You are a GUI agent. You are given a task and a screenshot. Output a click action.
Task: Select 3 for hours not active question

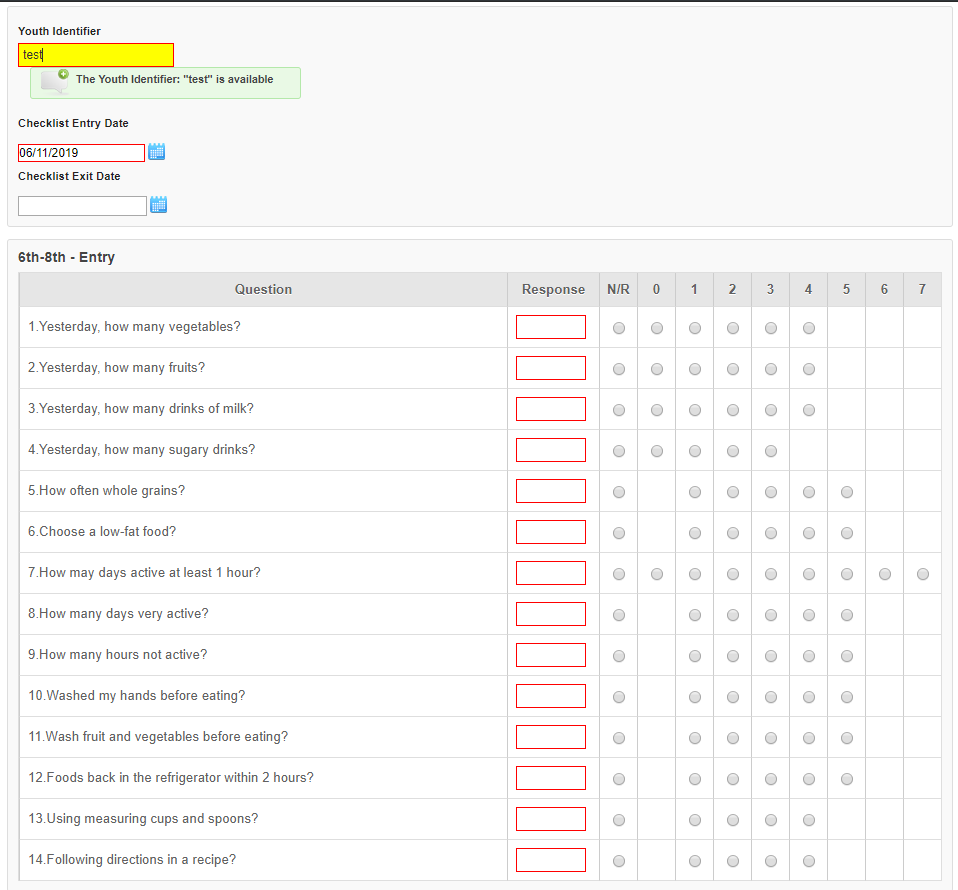tap(771, 655)
